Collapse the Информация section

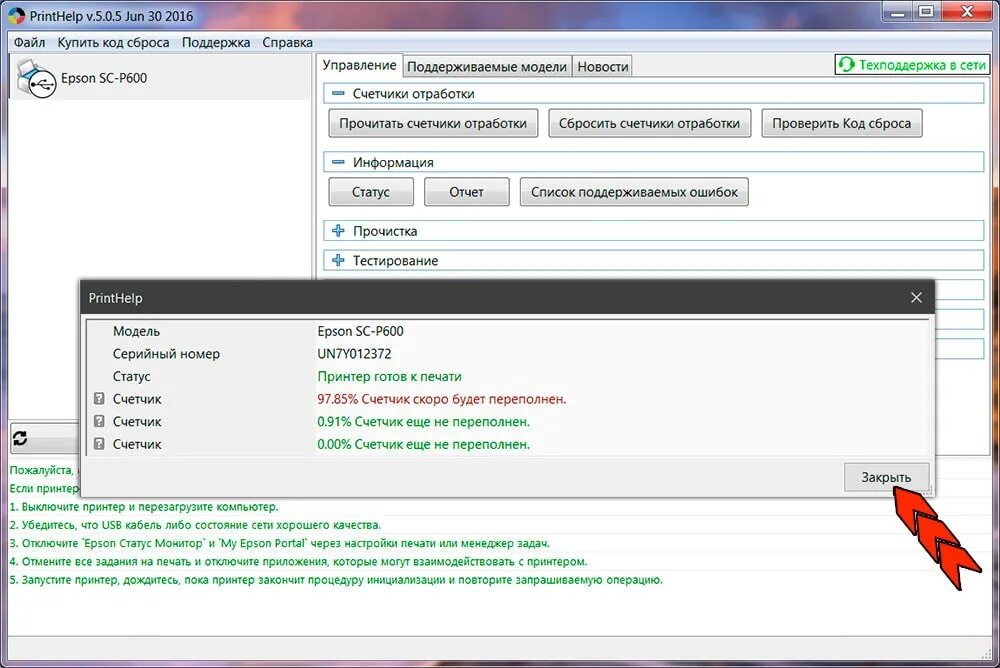(338, 162)
